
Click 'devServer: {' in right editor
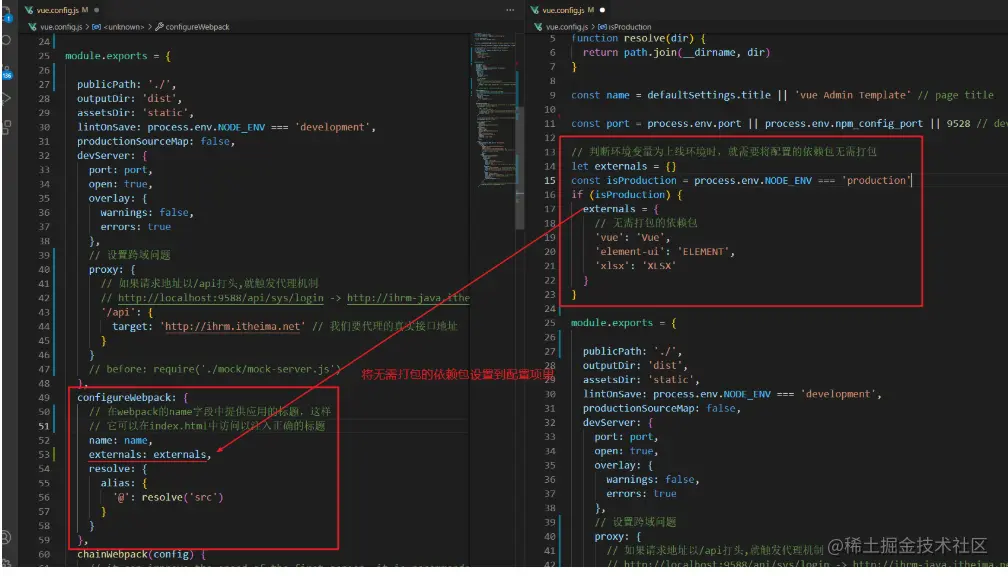click(618, 422)
